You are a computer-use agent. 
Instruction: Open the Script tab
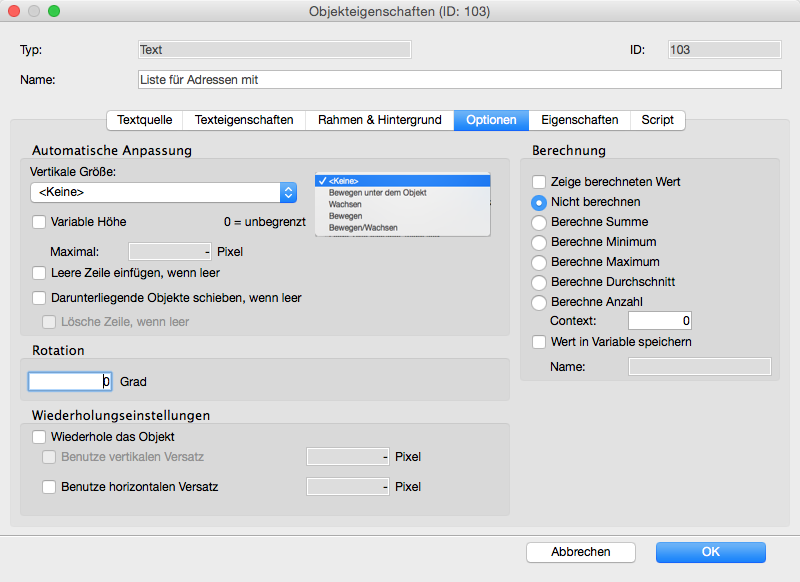point(657,120)
